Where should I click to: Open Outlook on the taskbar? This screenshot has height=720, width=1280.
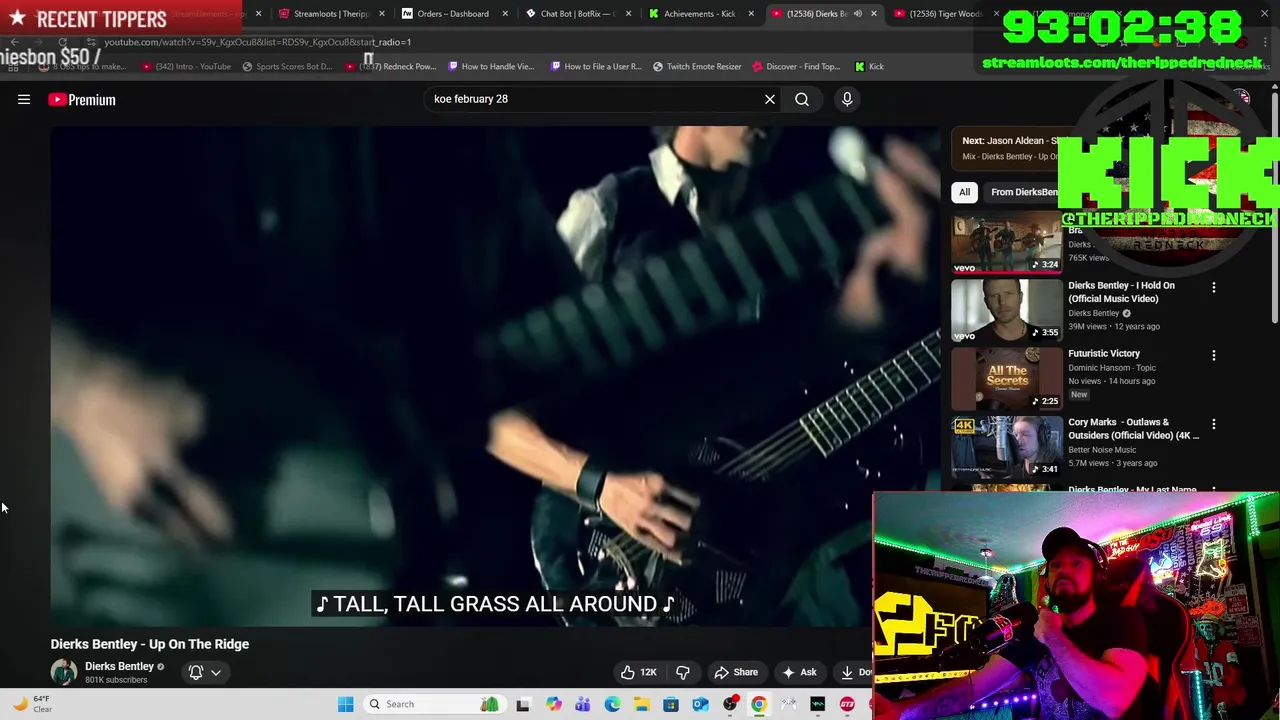(700, 704)
